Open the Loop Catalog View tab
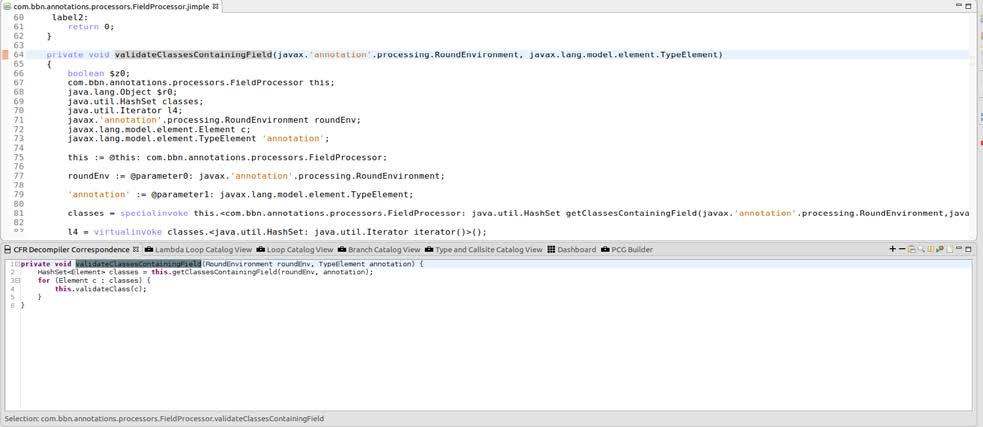Viewport: 983px width, 427px height. coord(295,250)
